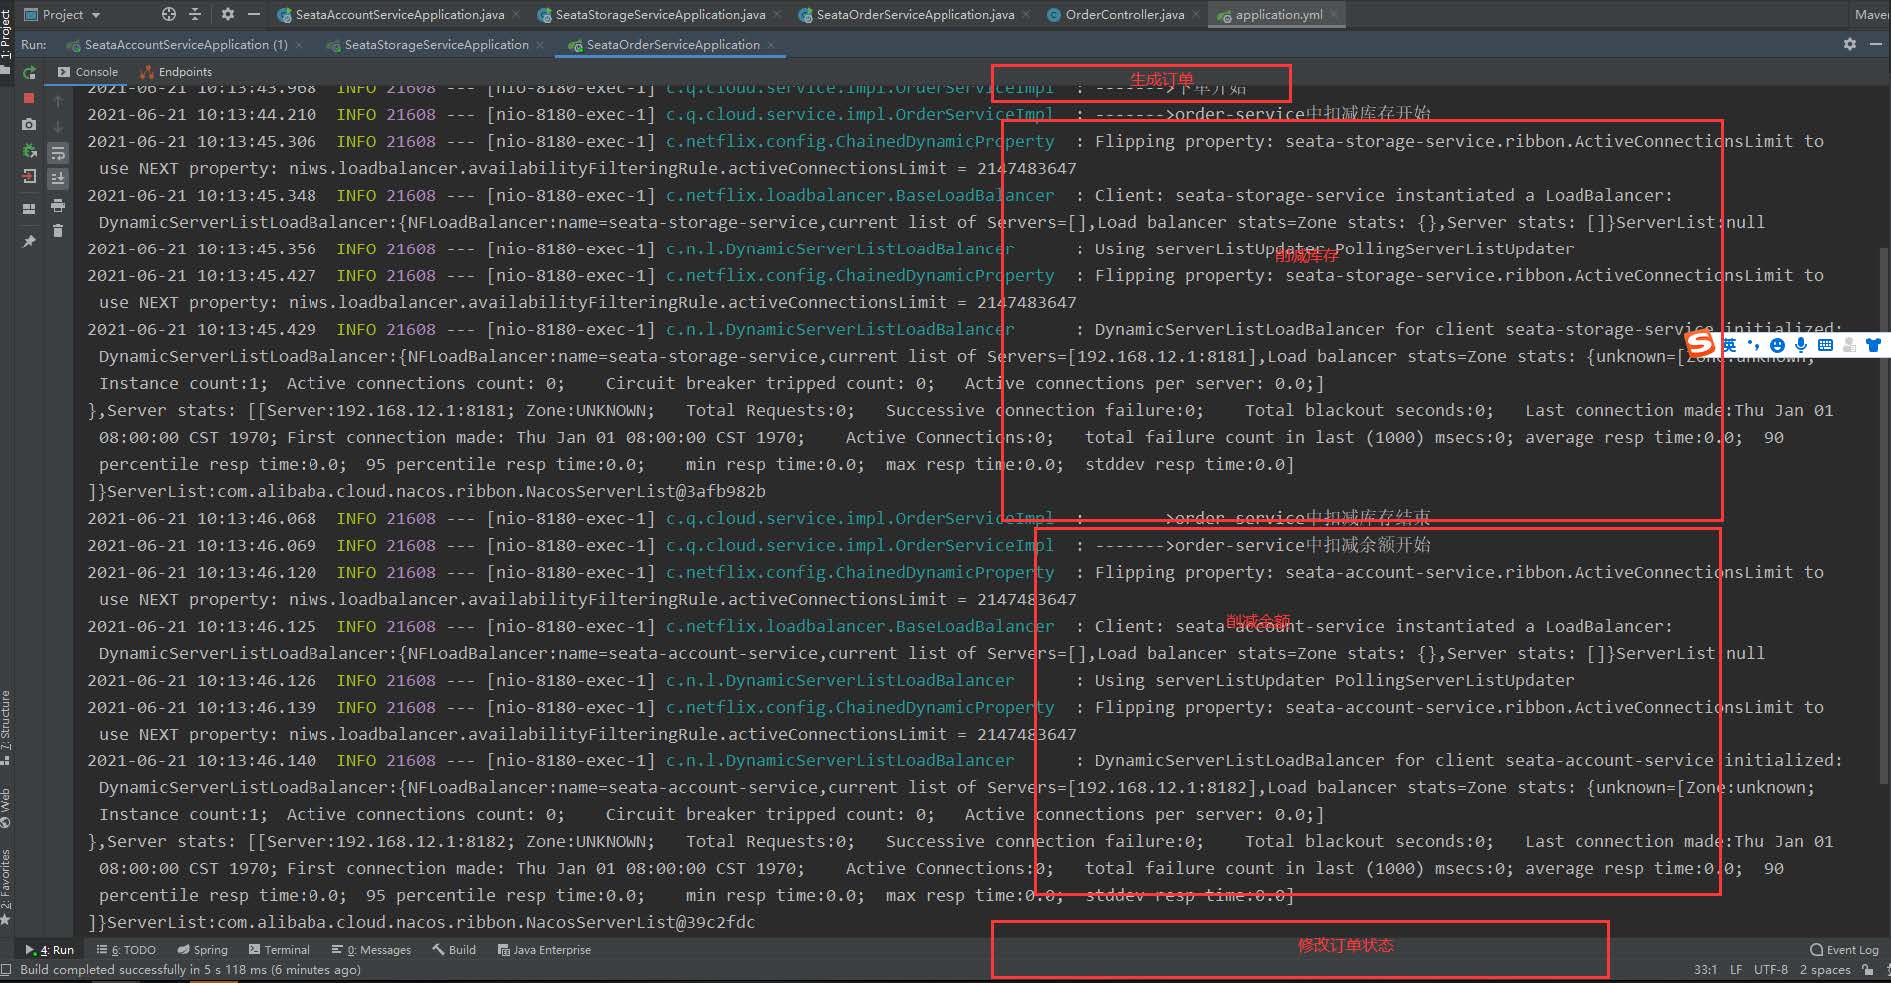Change file encoding UTF-8 in status bar
The width and height of the screenshot is (1891, 983).
(x=1770, y=970)
